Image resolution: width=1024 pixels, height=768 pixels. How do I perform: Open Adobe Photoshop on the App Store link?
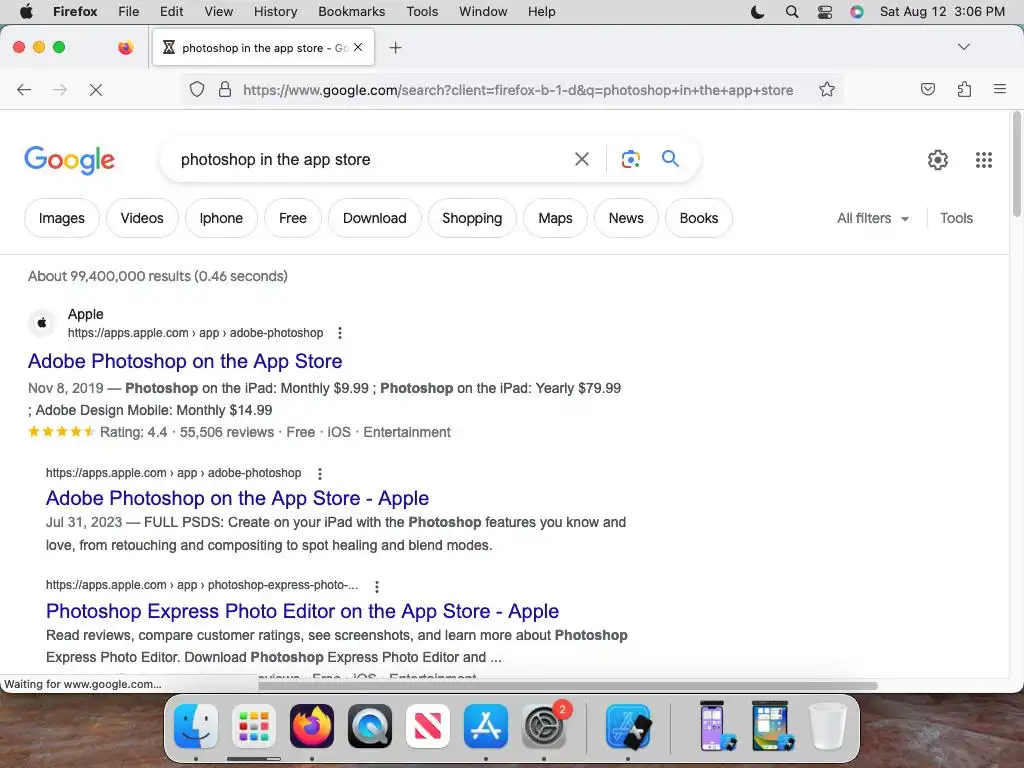pos(185,361)
